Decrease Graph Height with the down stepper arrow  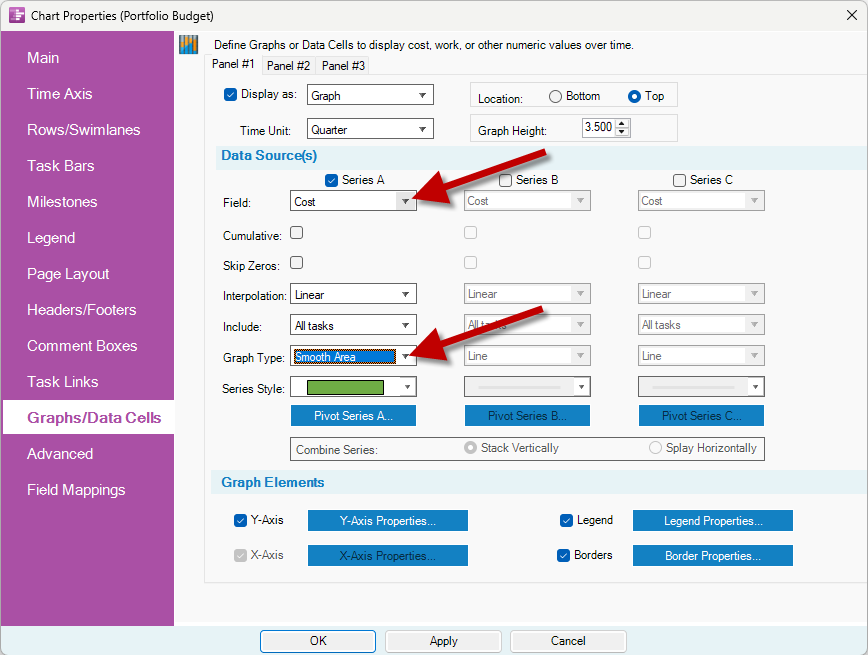[622, 131]
